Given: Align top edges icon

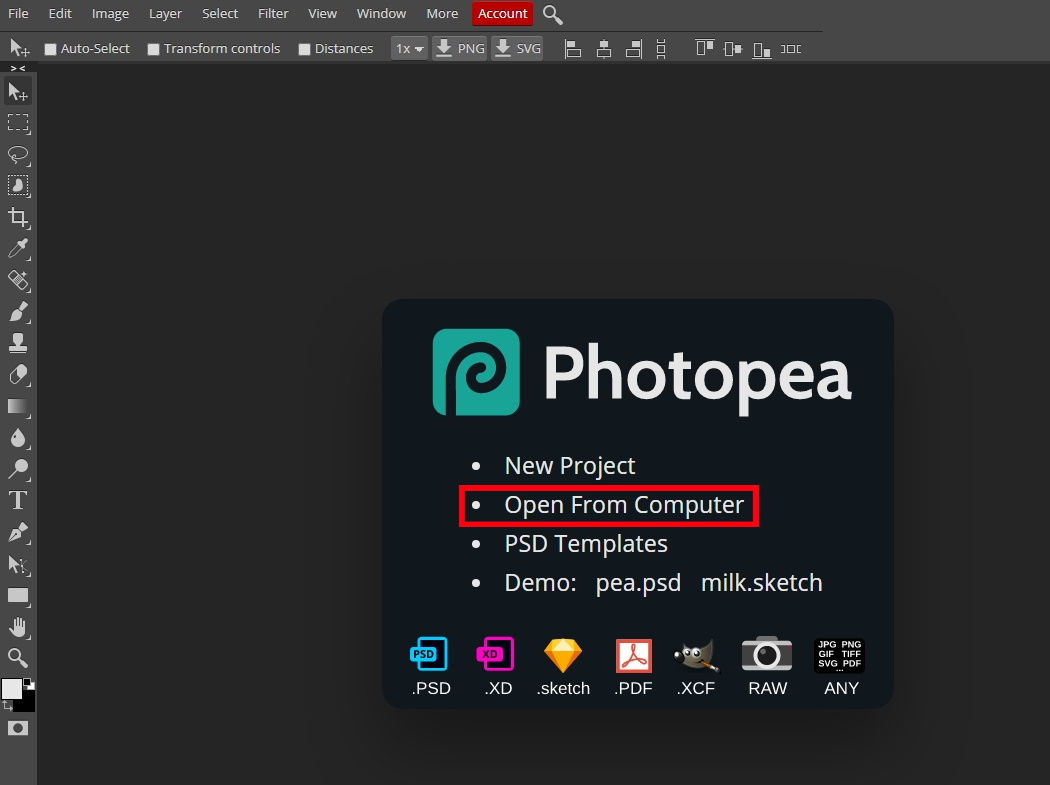Looking at the screenshot, I should point(704,48).
